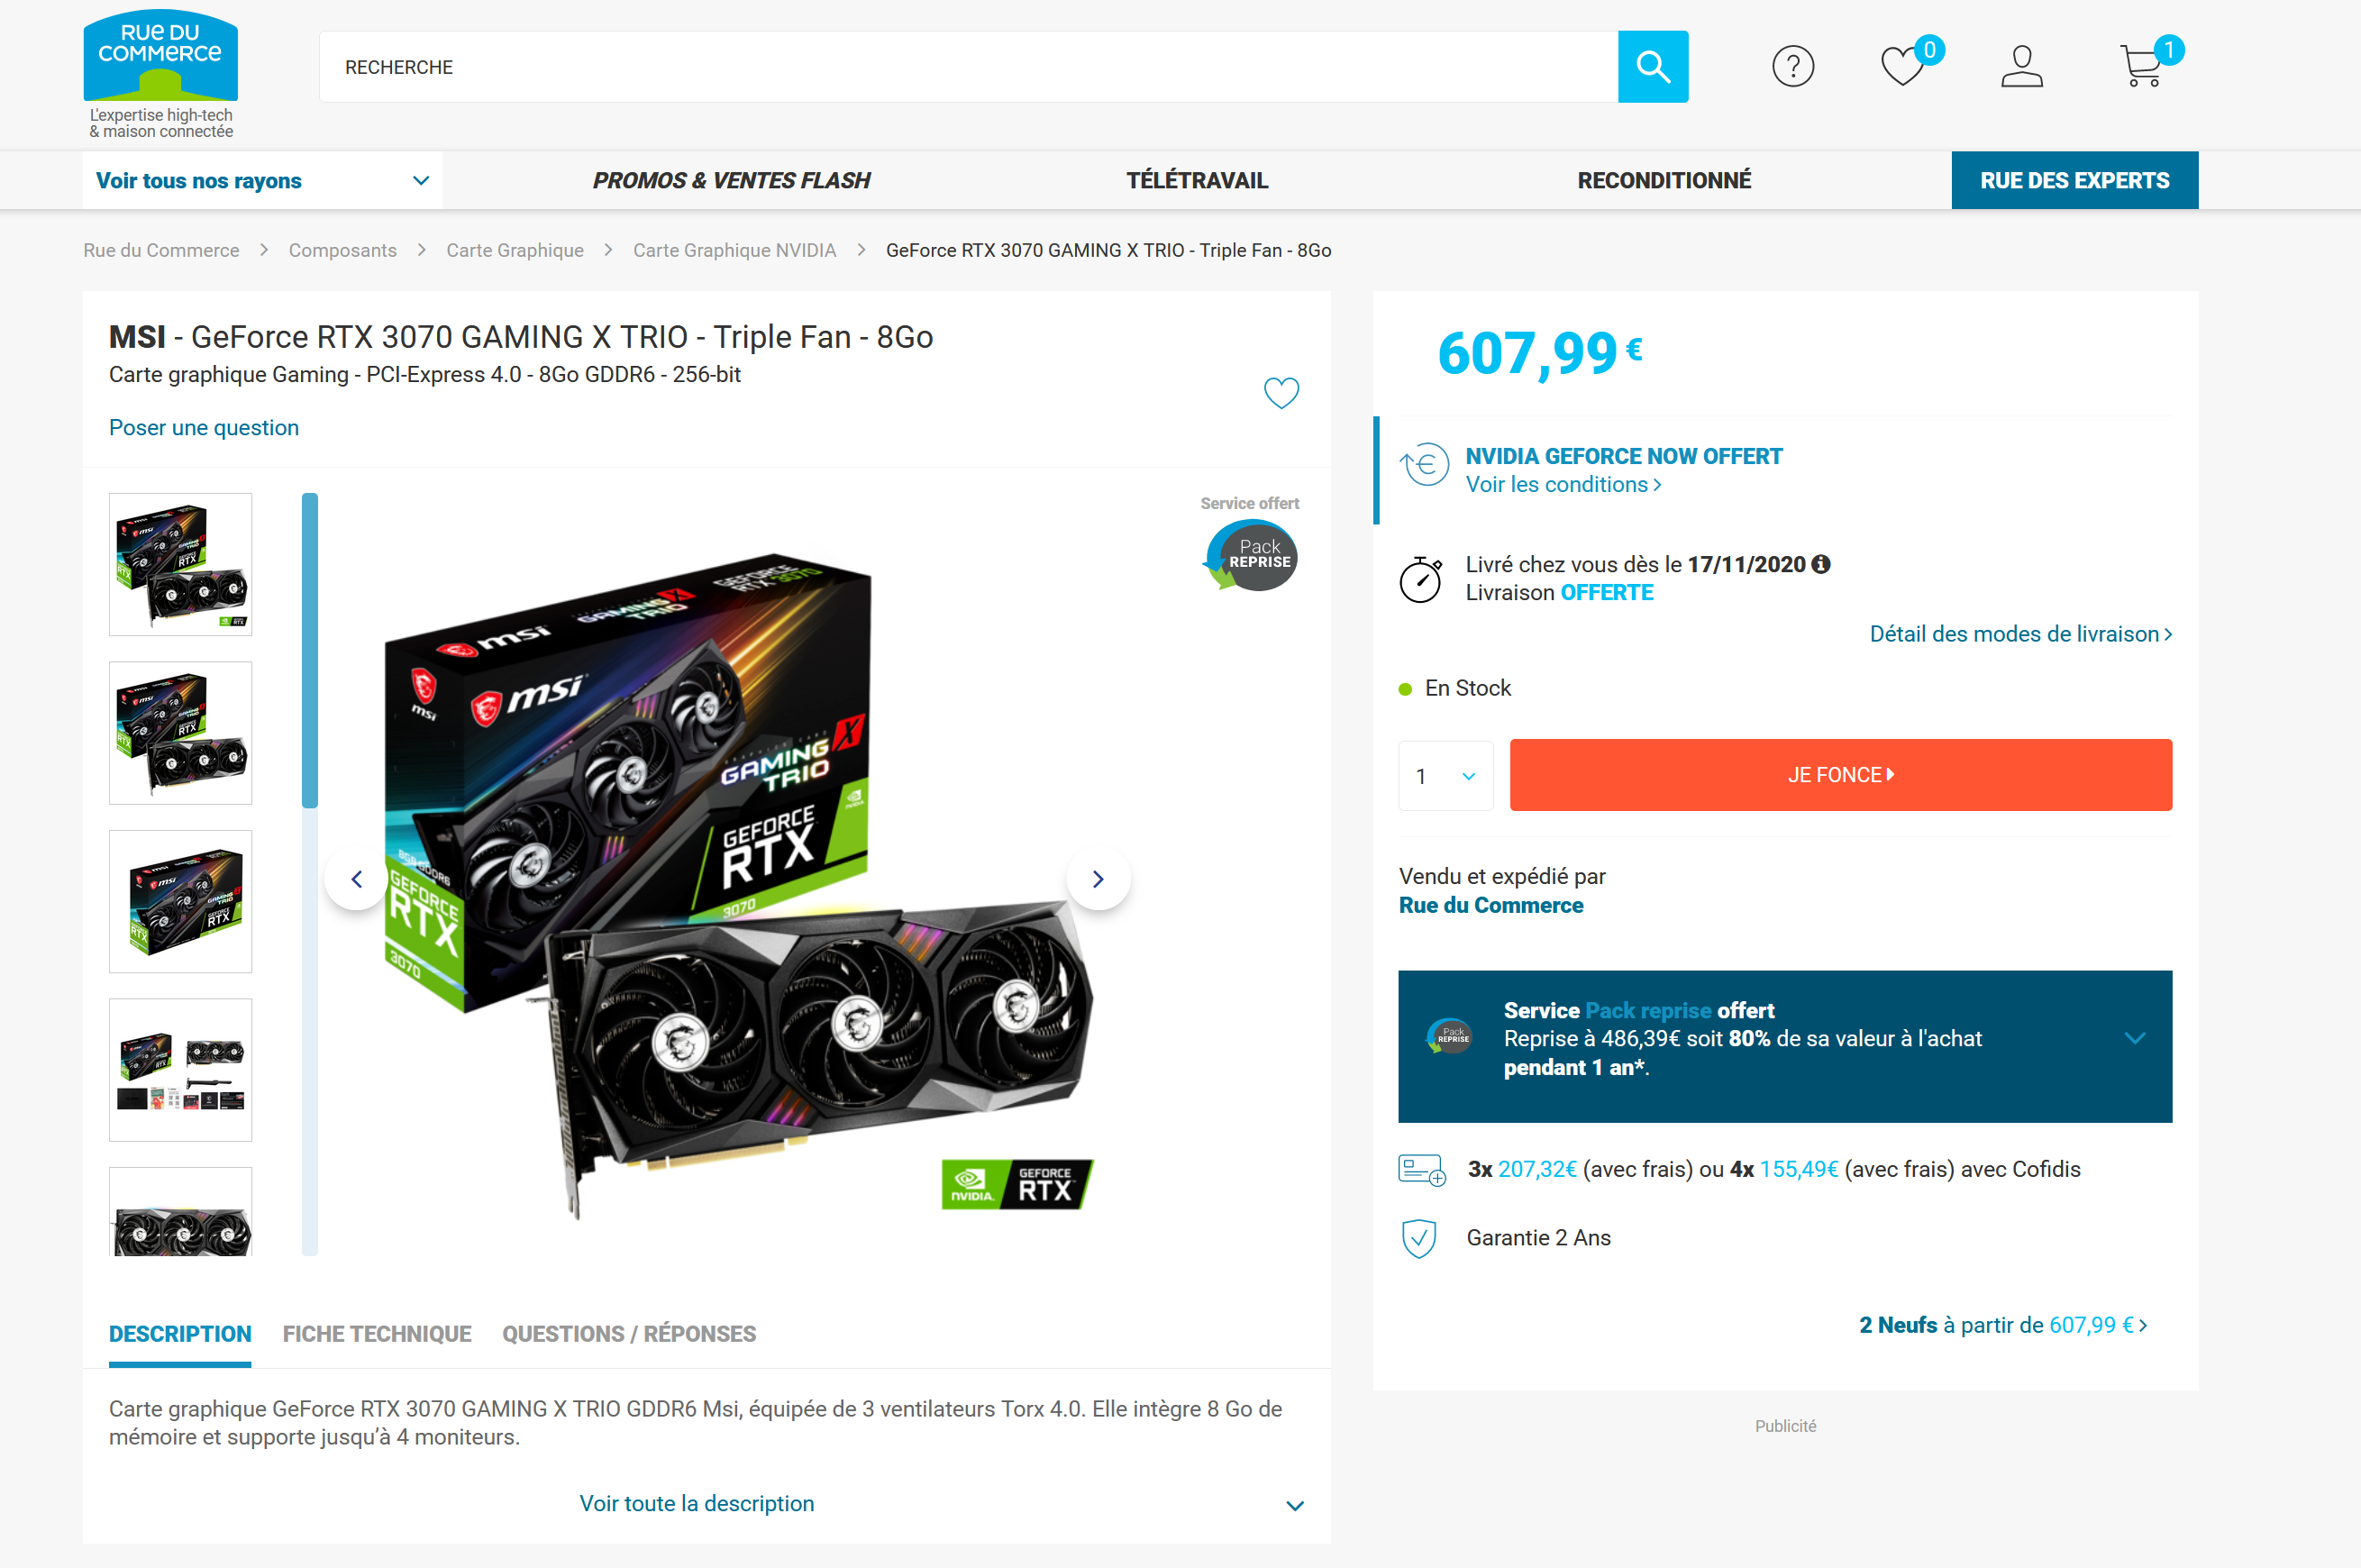This screenshot has width=2361, height=1568.
Task: Open the user account icon
Action: pyautogui.click(x=2021, y=67)
